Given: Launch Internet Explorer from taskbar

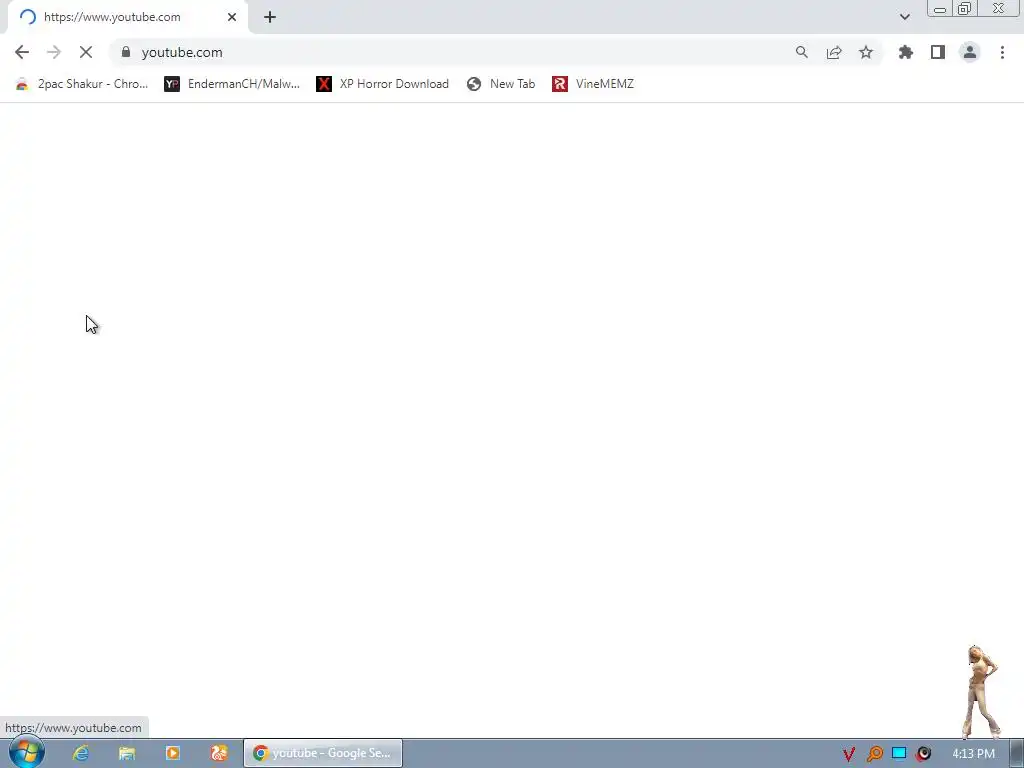Looking at the screenshot, I should coord(81,753).
